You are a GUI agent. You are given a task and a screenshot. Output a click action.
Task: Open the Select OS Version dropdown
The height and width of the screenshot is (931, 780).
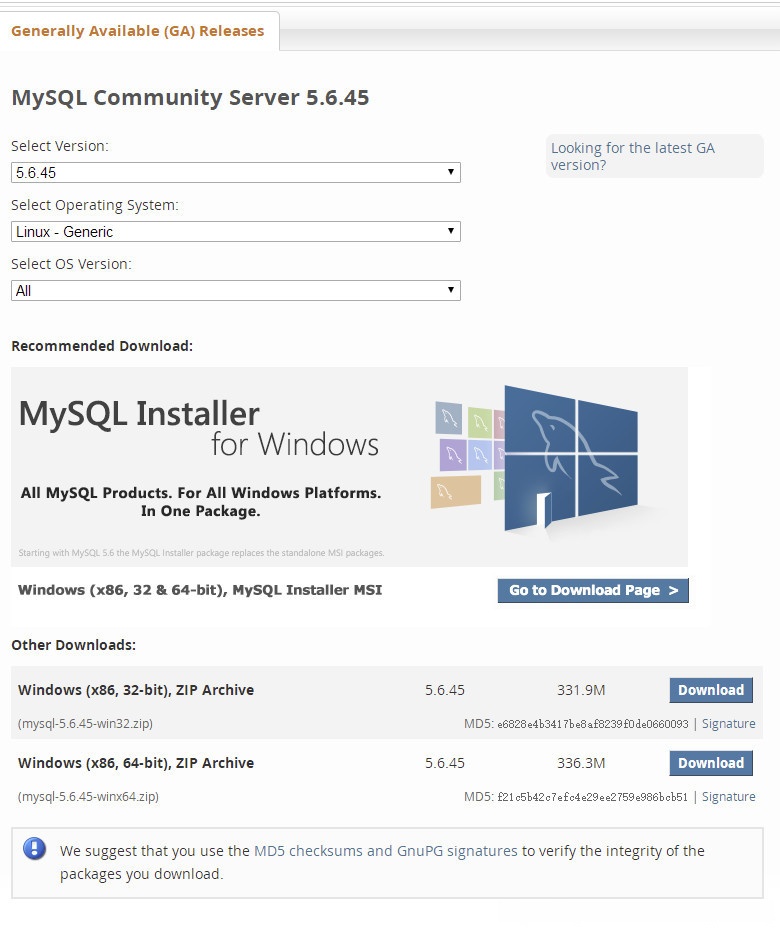236,290
